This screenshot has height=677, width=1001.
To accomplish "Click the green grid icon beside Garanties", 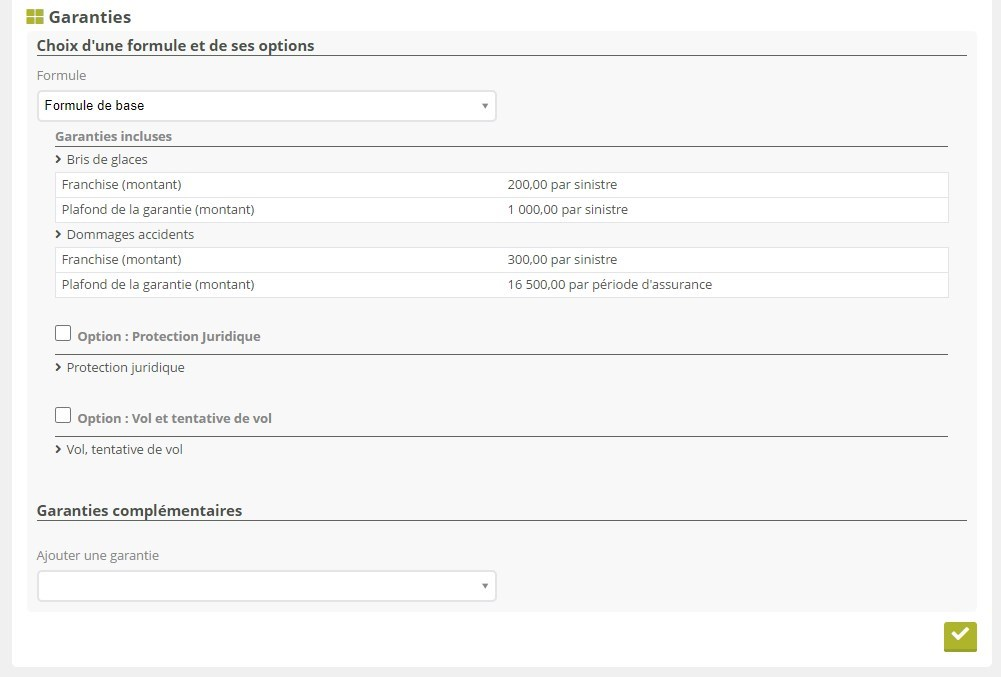I will 35,17.
